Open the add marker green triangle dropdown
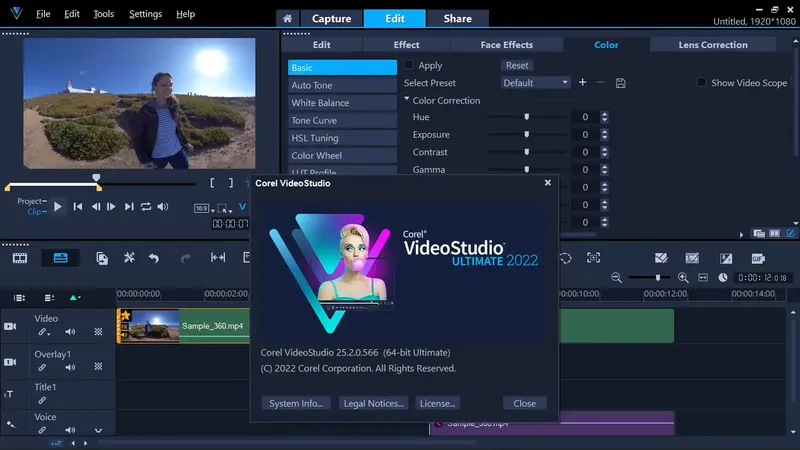The width and height of the screenshot is (800, 450). pyautogui.click(x=75, y=297)
